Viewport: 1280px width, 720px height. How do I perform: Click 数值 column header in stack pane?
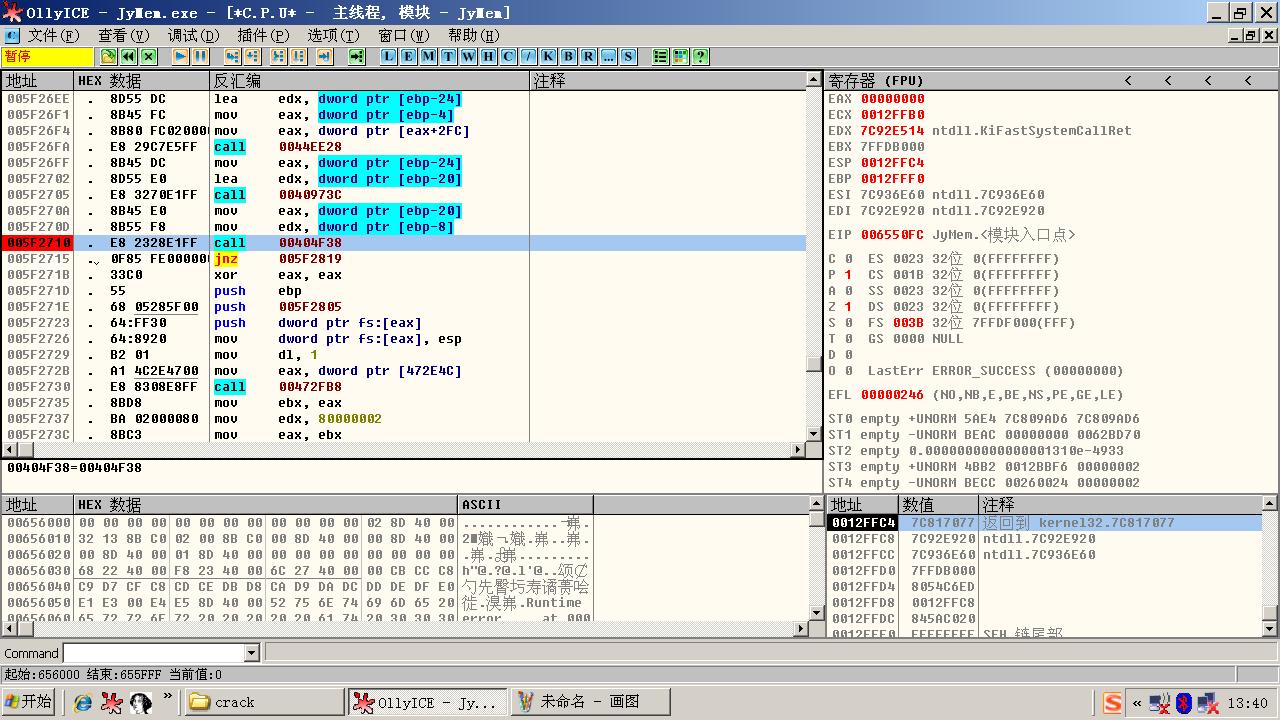point(938,504)
